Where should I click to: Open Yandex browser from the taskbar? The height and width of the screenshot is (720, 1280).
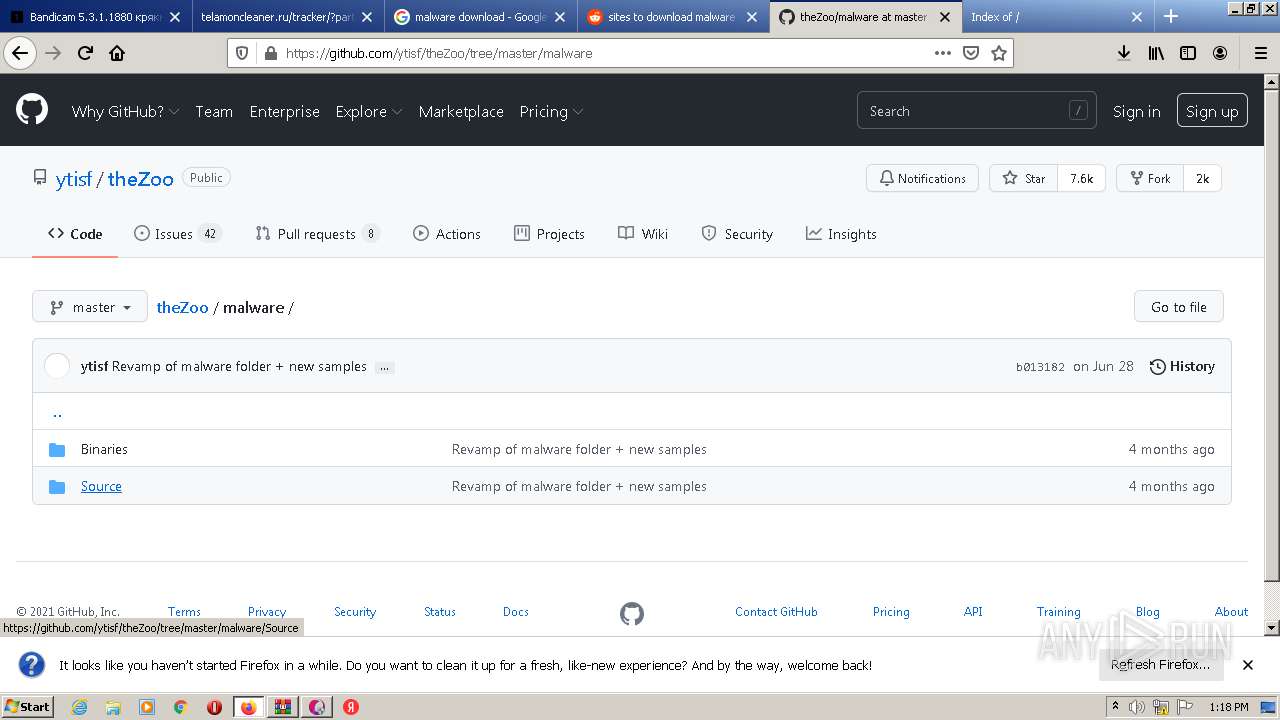tap(351, 706)
